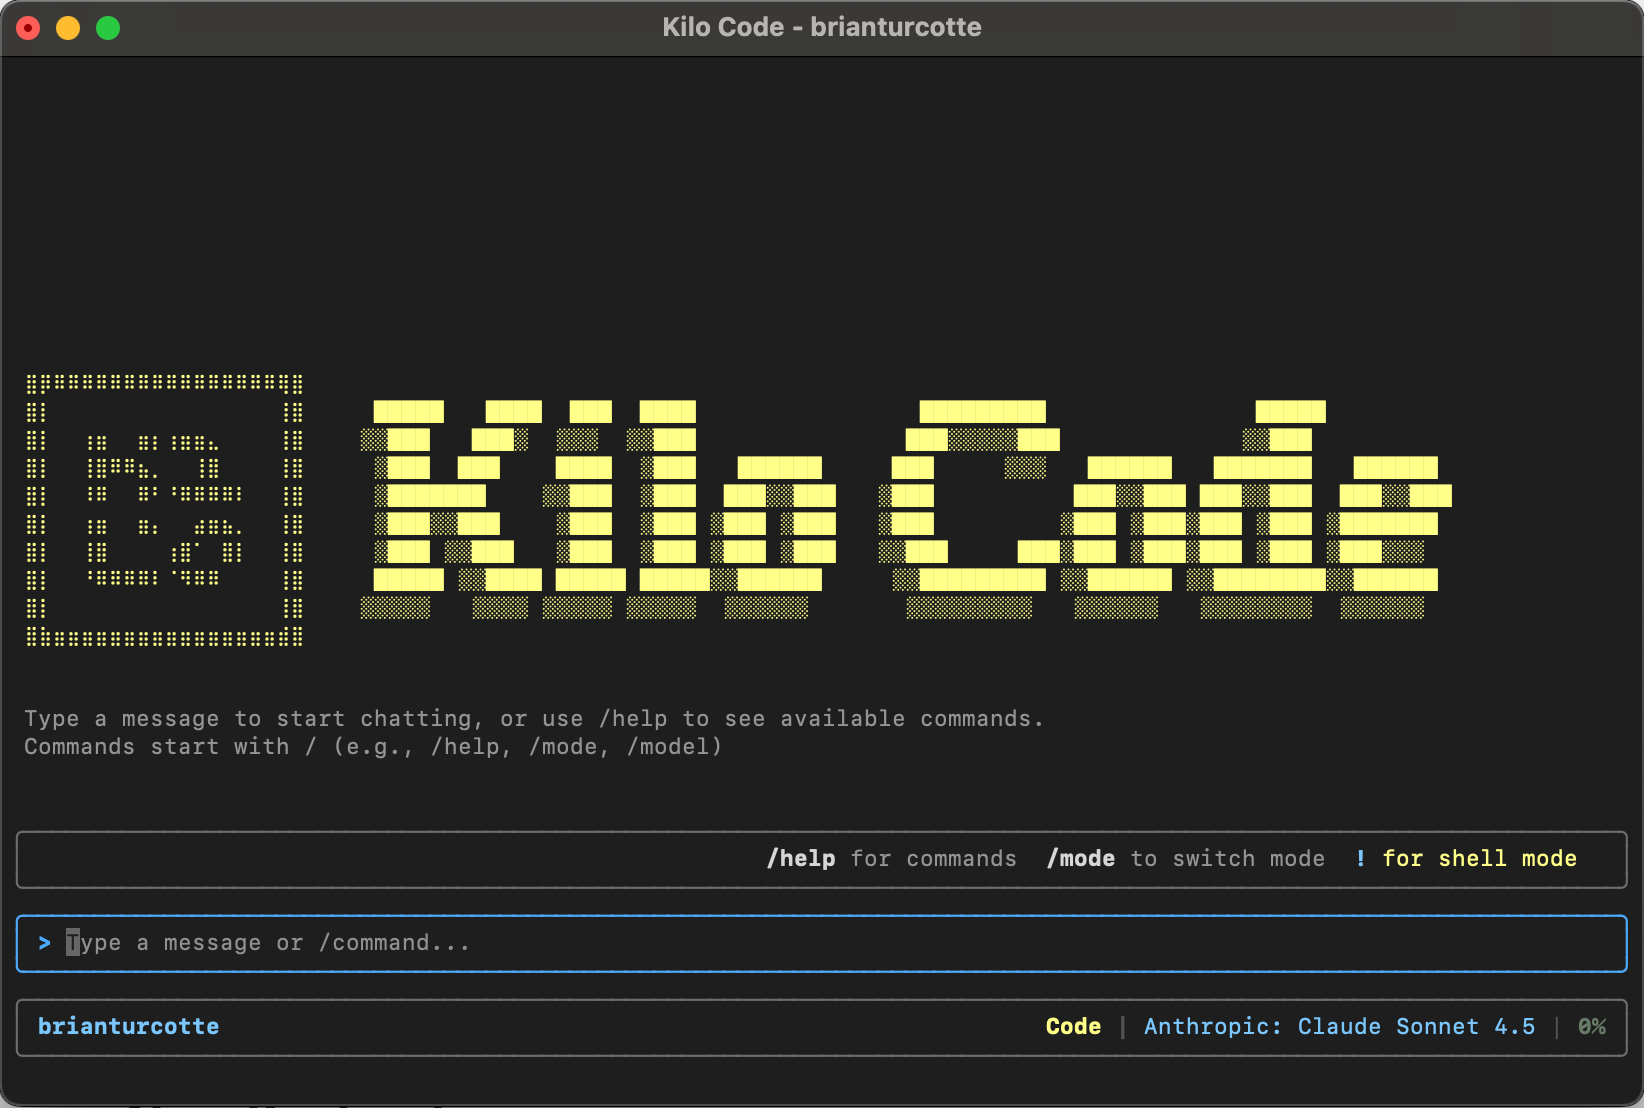Click 'Anthropic: Claude Sonnet 4.5' model label
Image resolution: width=1644 pixels, height=1108 pixels.
tap(1339, 1027)
